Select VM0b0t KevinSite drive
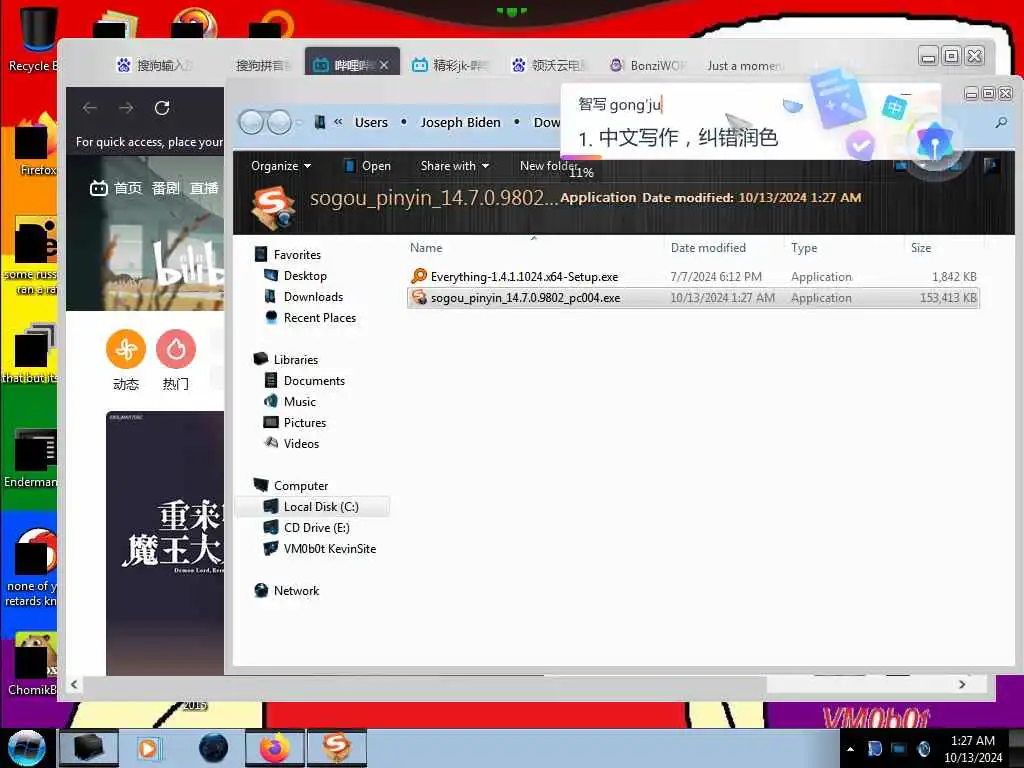The height and width of the screenshot is (768, 1024). click(x=320, y=548)
